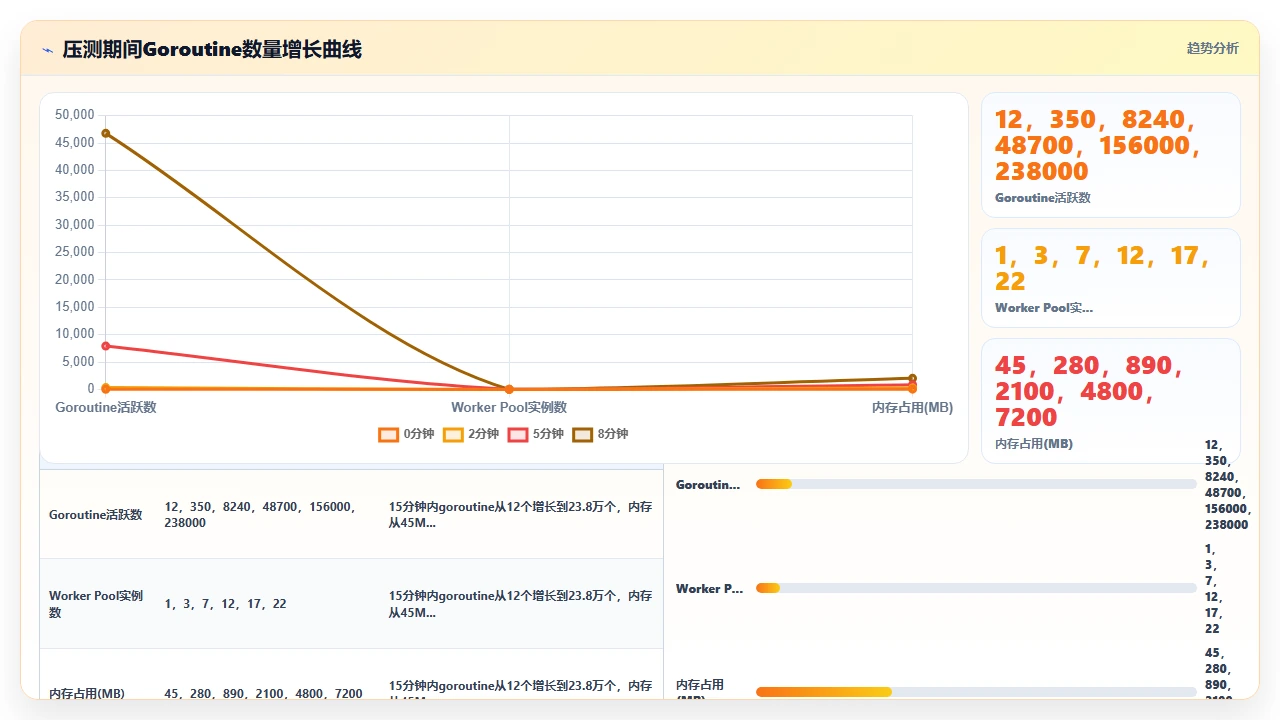1280x720 pixels.
Task: Select the title 压测期间Goroutine数量增长曲线
Action: click(212, 49)
